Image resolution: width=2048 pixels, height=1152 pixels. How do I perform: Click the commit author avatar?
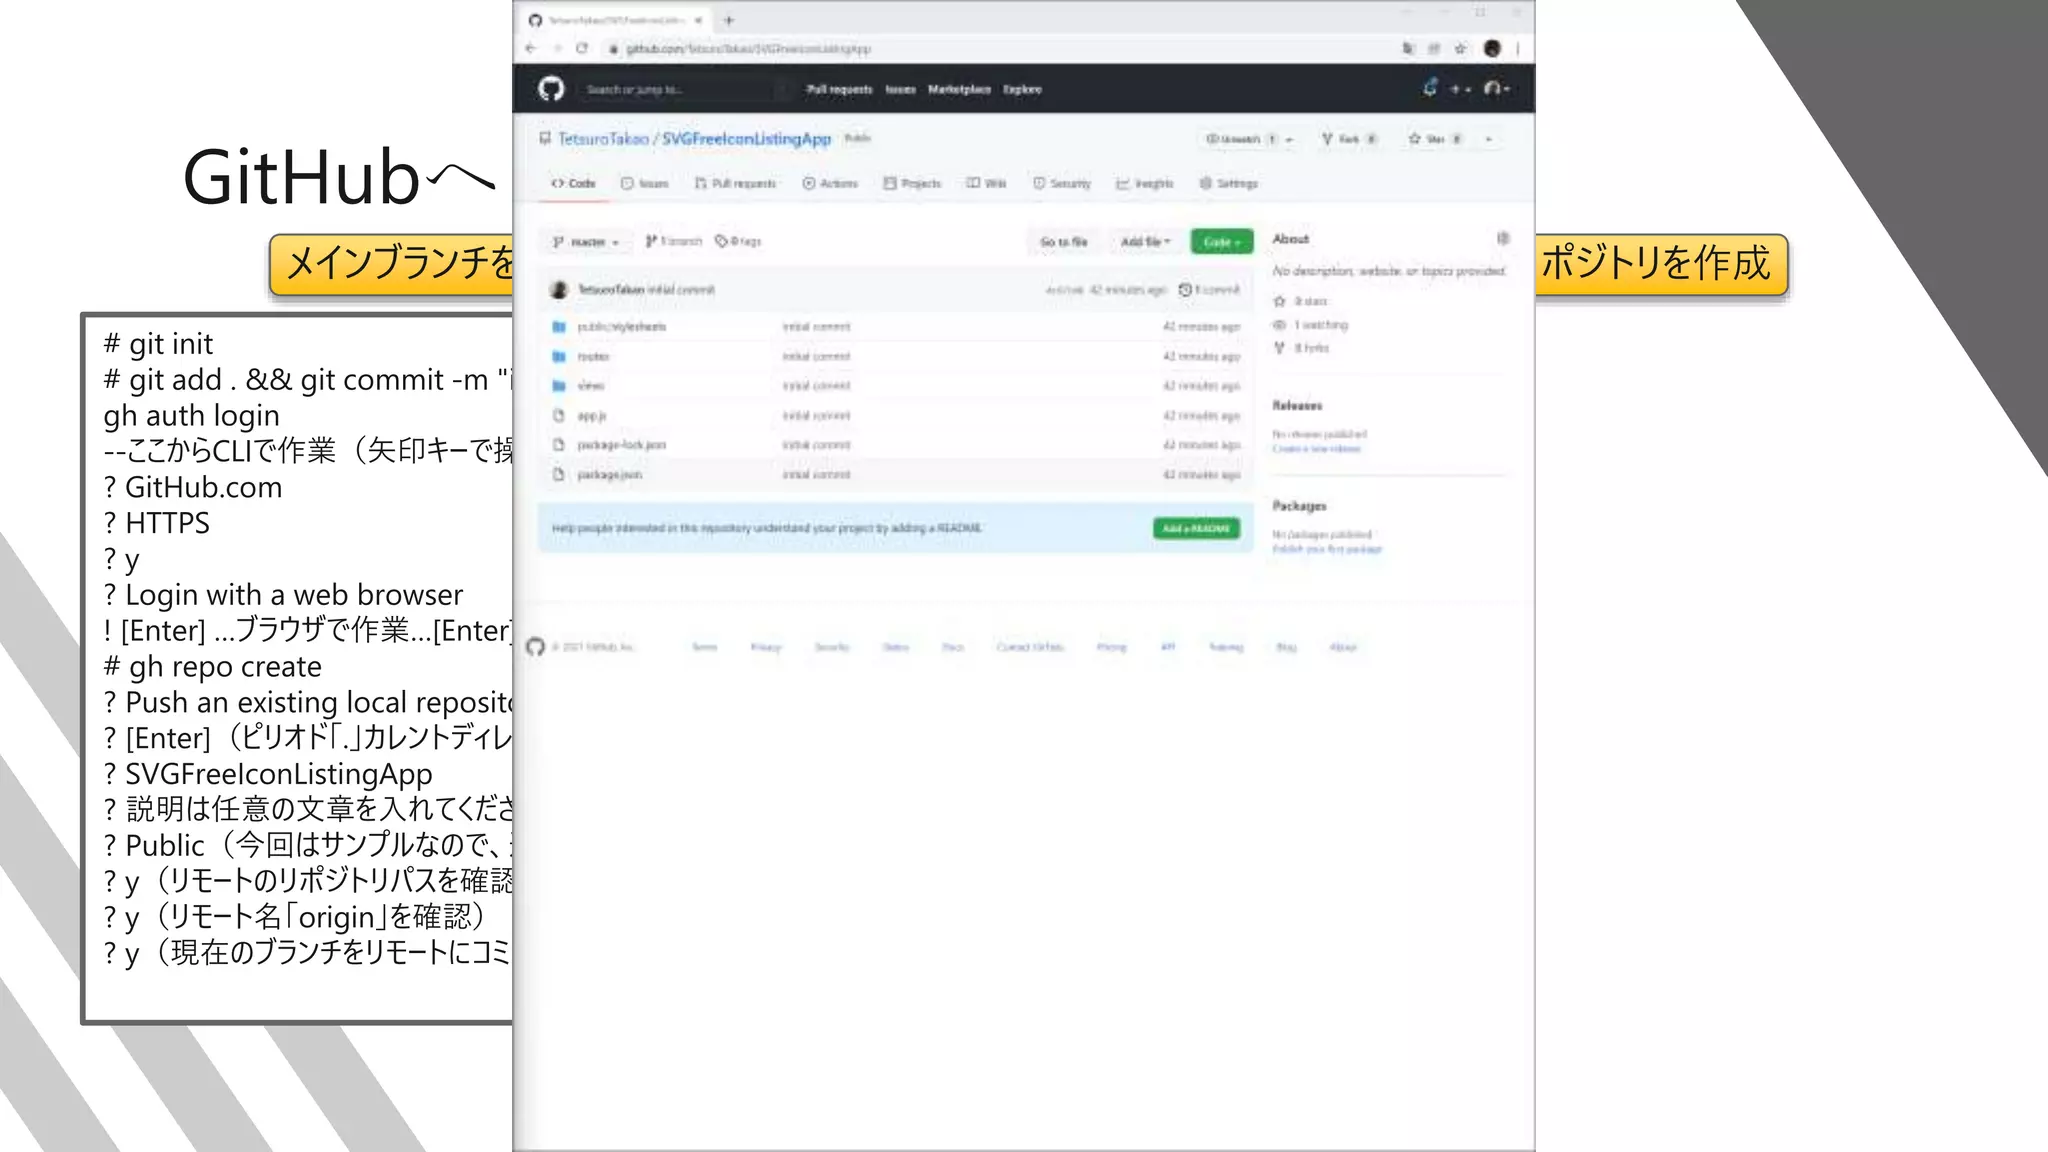[x=559, y=290]
